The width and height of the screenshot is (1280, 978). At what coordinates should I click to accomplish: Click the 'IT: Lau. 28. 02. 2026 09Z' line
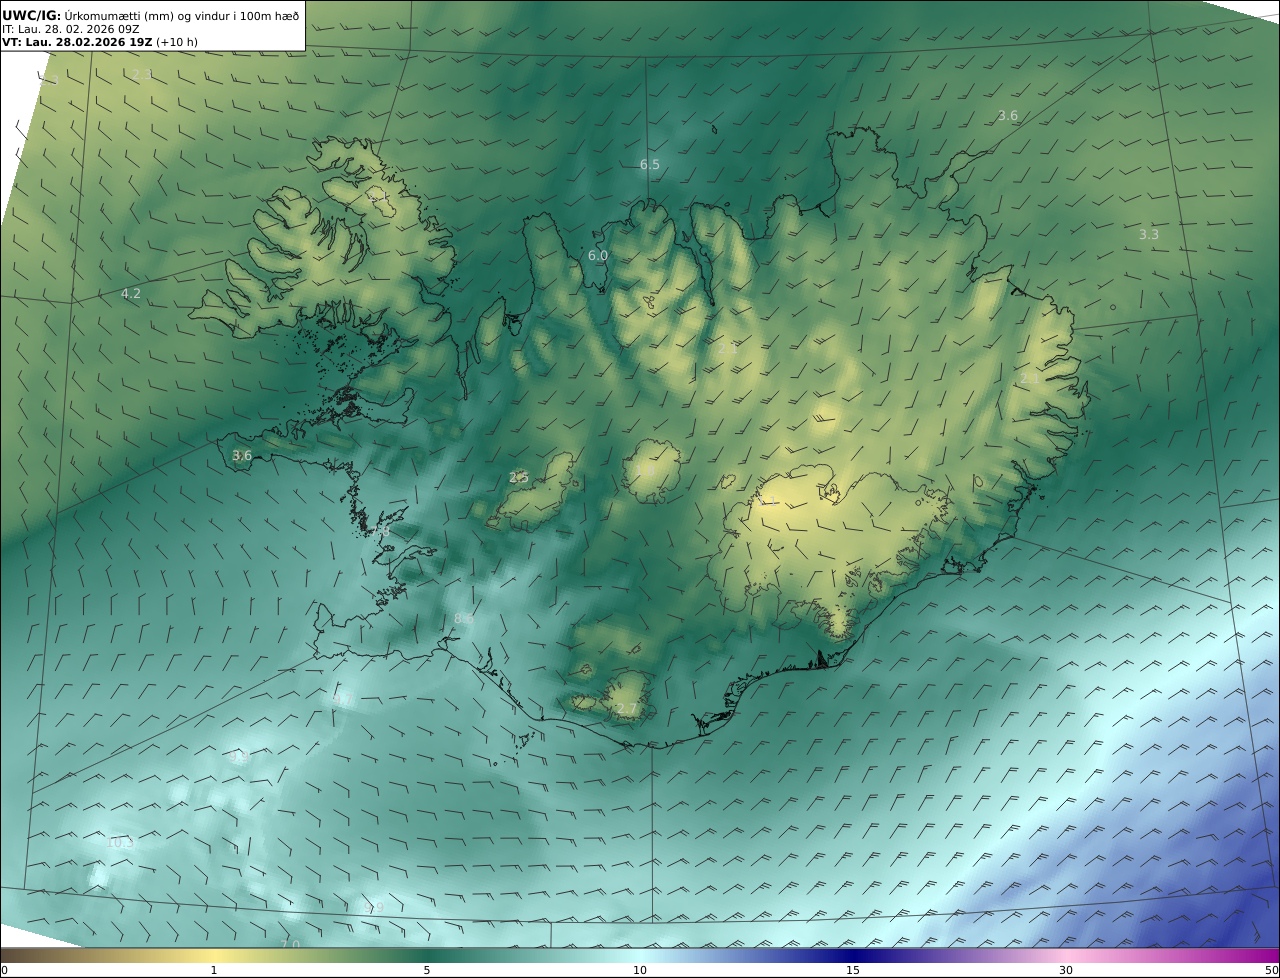point(70,29)
